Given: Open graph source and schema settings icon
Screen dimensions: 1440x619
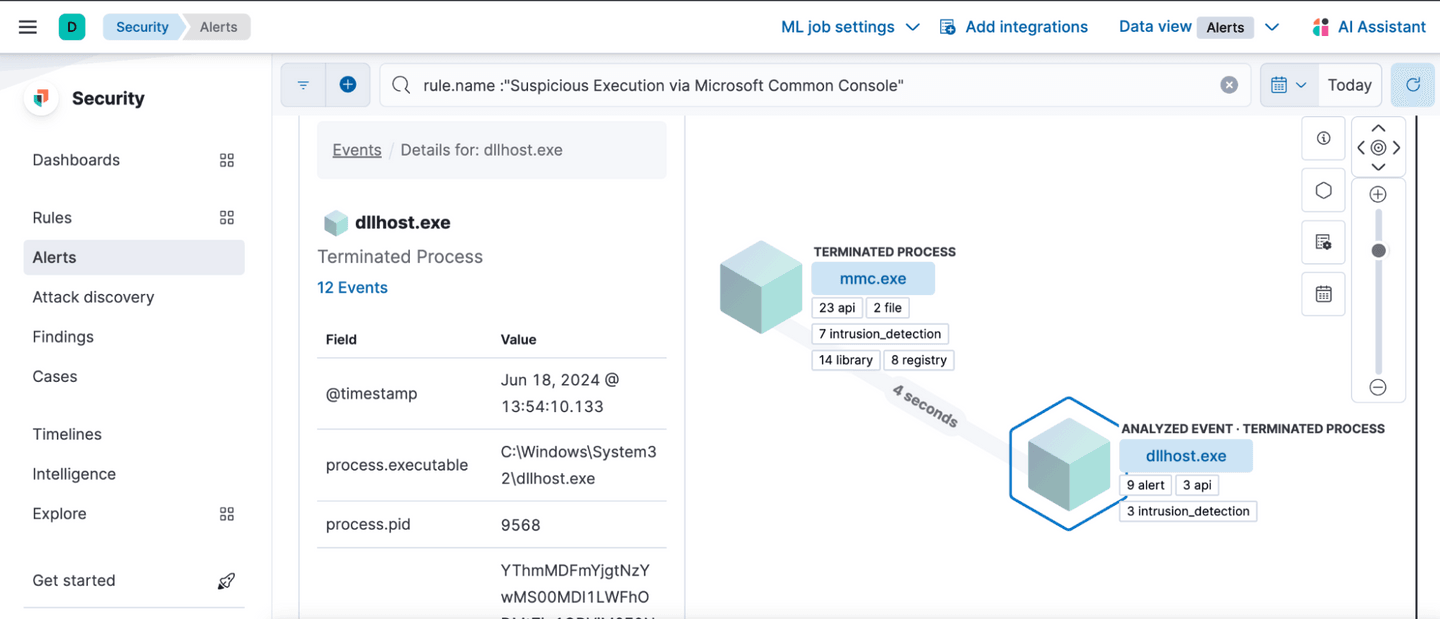Looking at the screenshot, I should pyautogui.click(x=1323, y=242).
